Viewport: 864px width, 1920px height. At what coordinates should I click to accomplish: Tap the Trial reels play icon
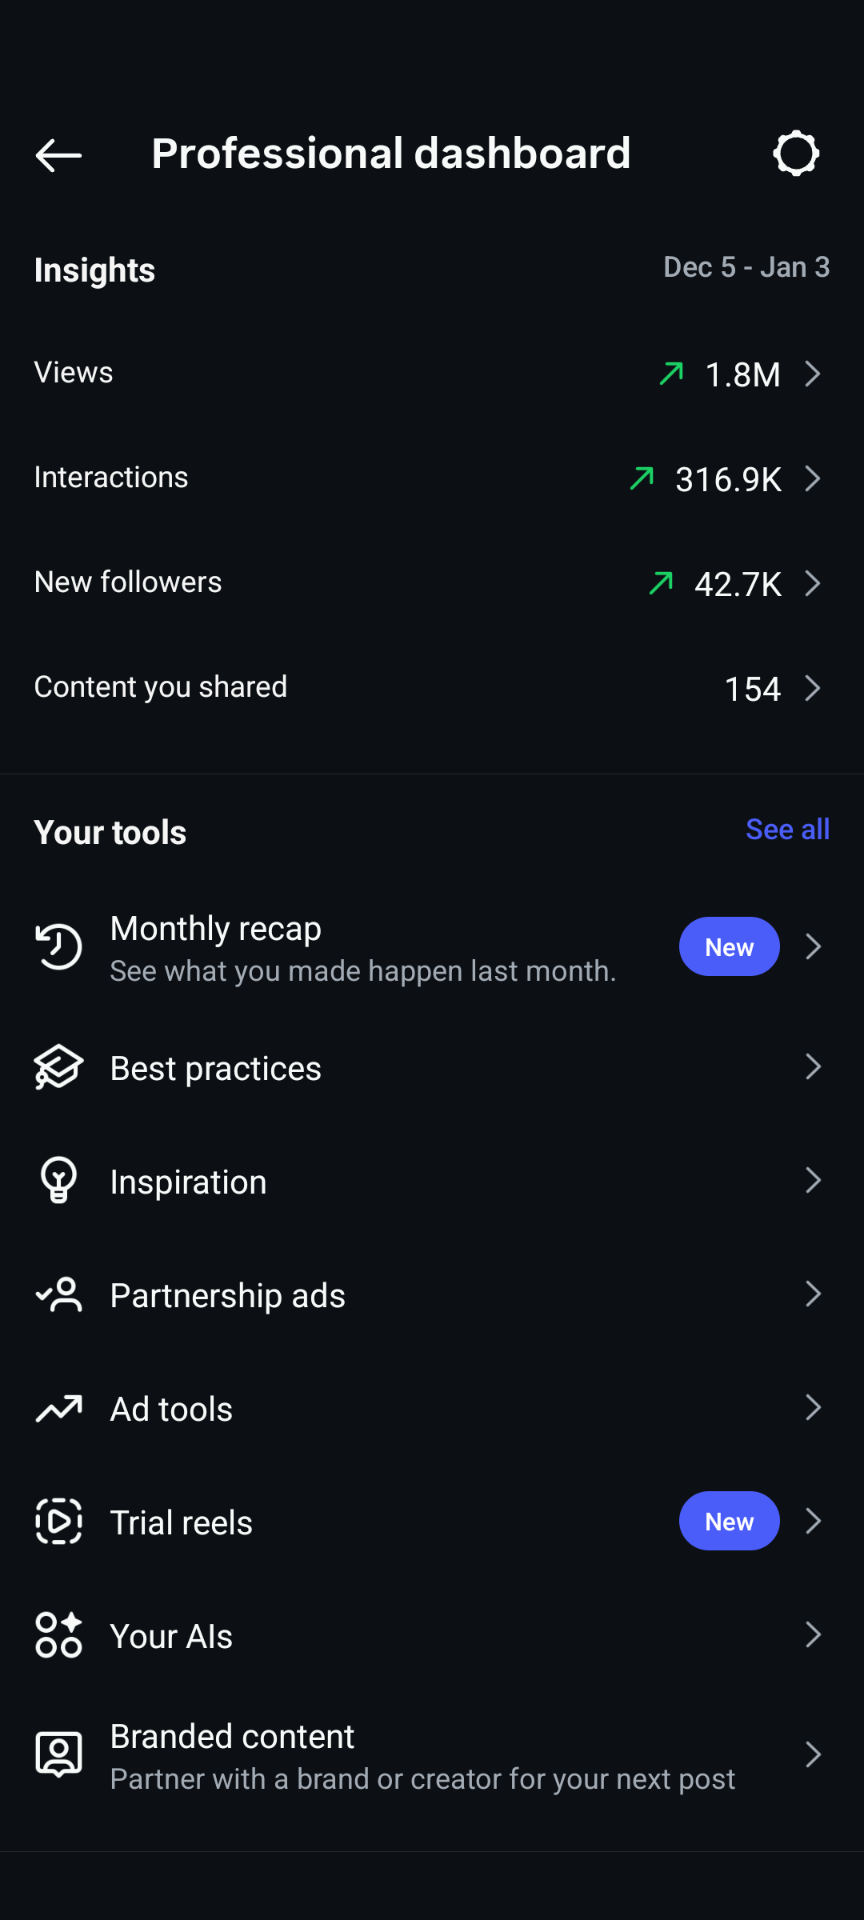59,1522
